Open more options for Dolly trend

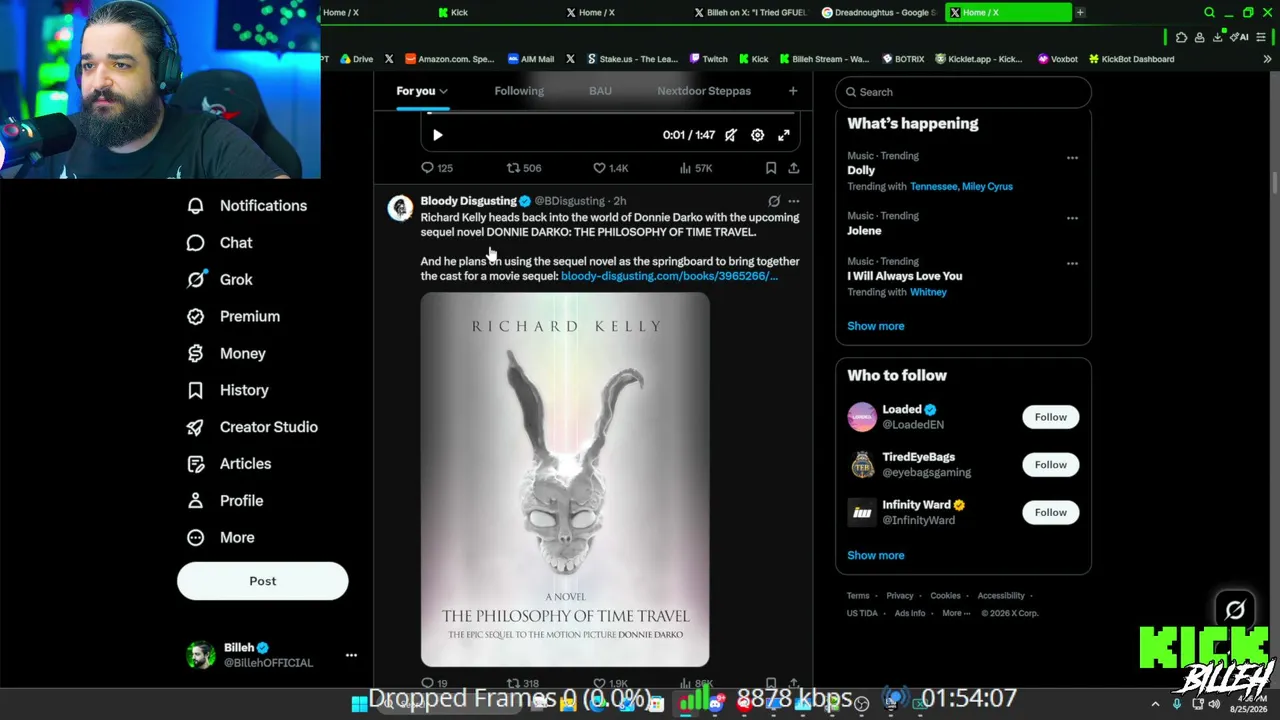coord(1072,158)
